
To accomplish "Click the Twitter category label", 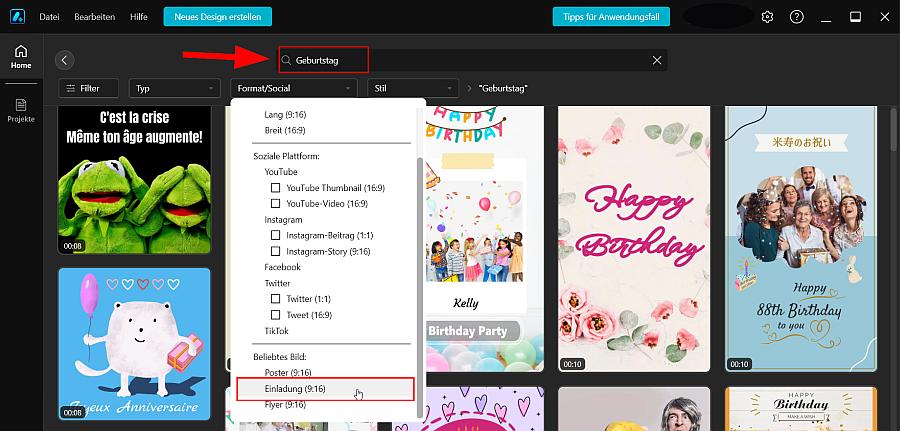I will [277, 283].
